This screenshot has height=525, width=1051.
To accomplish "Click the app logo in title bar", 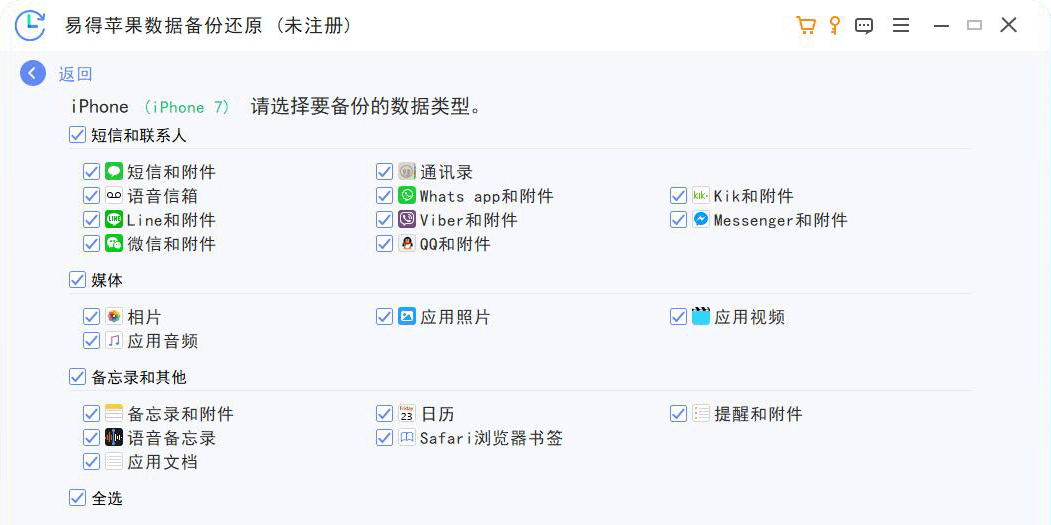I will click(30, 26).
